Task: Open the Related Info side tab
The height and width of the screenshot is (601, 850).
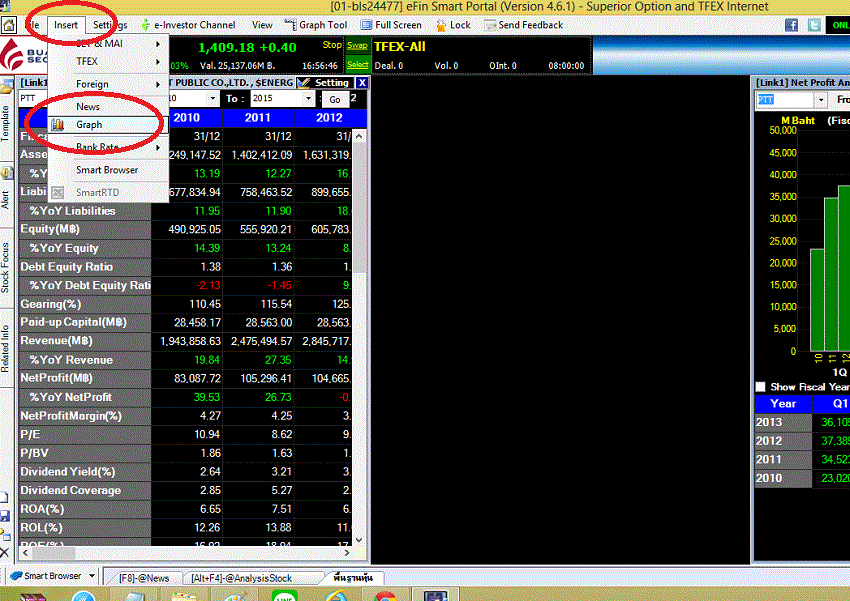Action: pos(5,348)
